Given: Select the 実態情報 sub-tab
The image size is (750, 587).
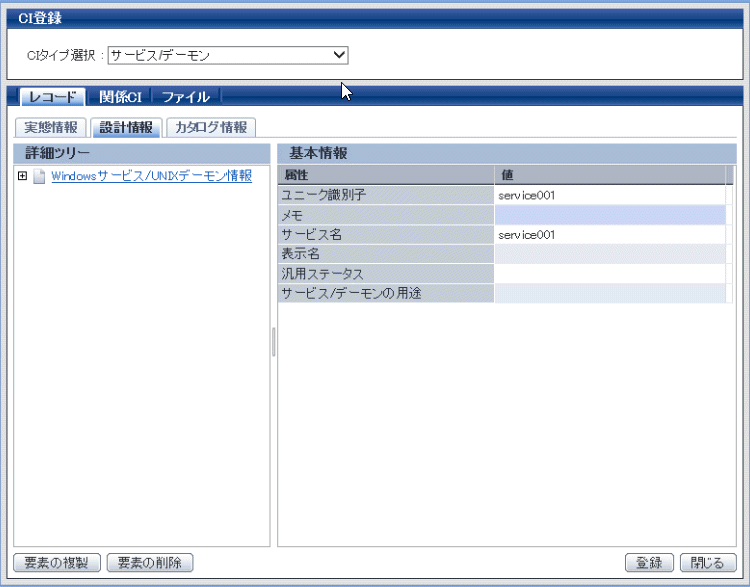Looking at the screenshot, I should tap(51, 127).
